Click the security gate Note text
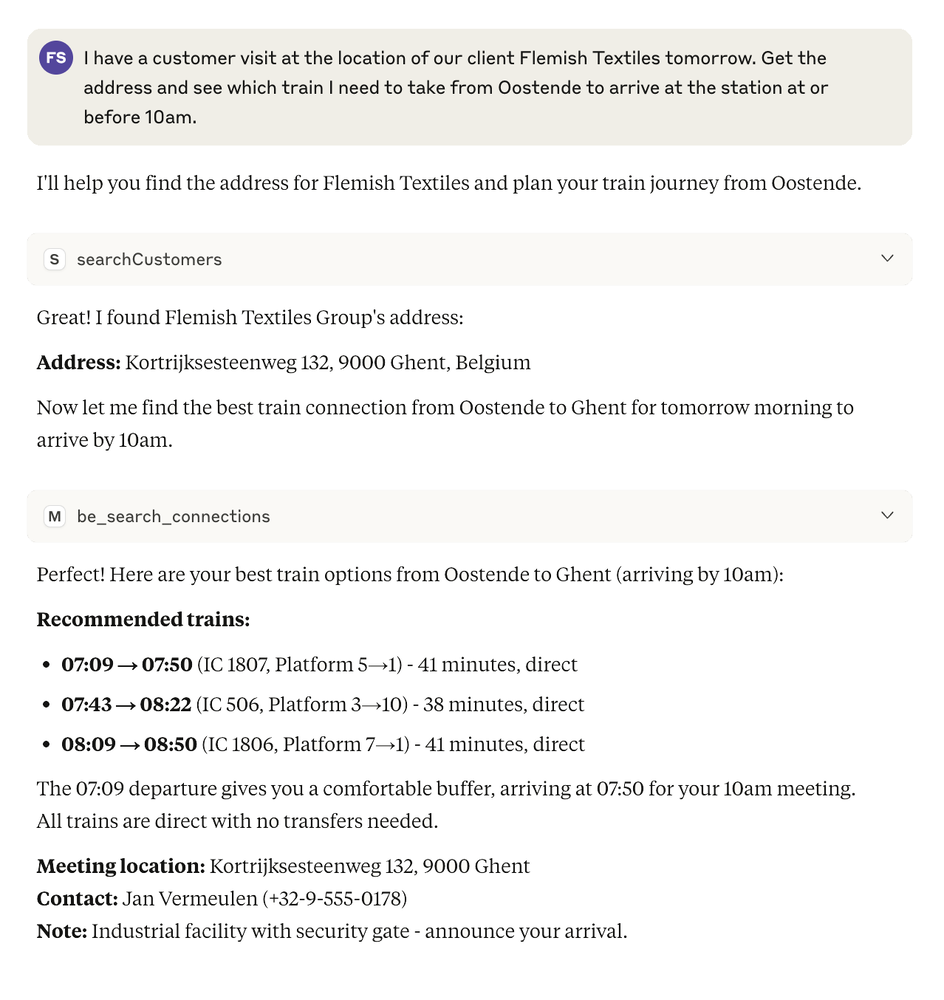944x1000 pixels. (x=330, y=931)
